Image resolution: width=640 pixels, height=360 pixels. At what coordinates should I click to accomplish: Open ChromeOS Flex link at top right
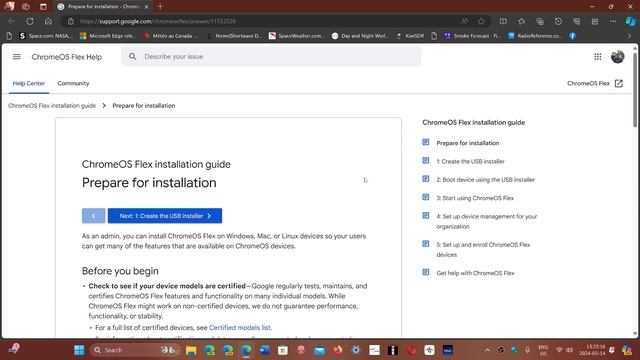[x=588, y=83]
